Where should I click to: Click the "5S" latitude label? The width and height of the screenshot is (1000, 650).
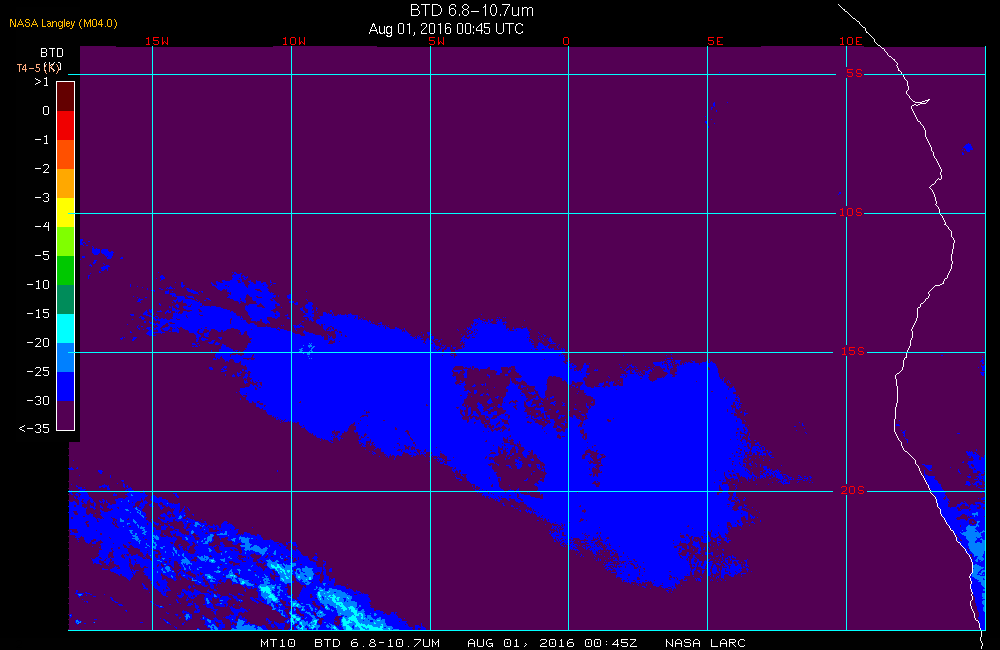point(854,73)
